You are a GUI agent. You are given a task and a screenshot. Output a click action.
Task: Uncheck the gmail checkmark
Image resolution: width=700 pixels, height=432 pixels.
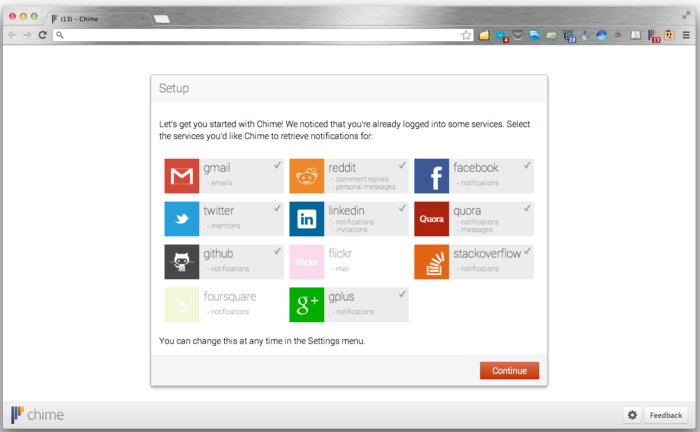click(x=277, y=165)
